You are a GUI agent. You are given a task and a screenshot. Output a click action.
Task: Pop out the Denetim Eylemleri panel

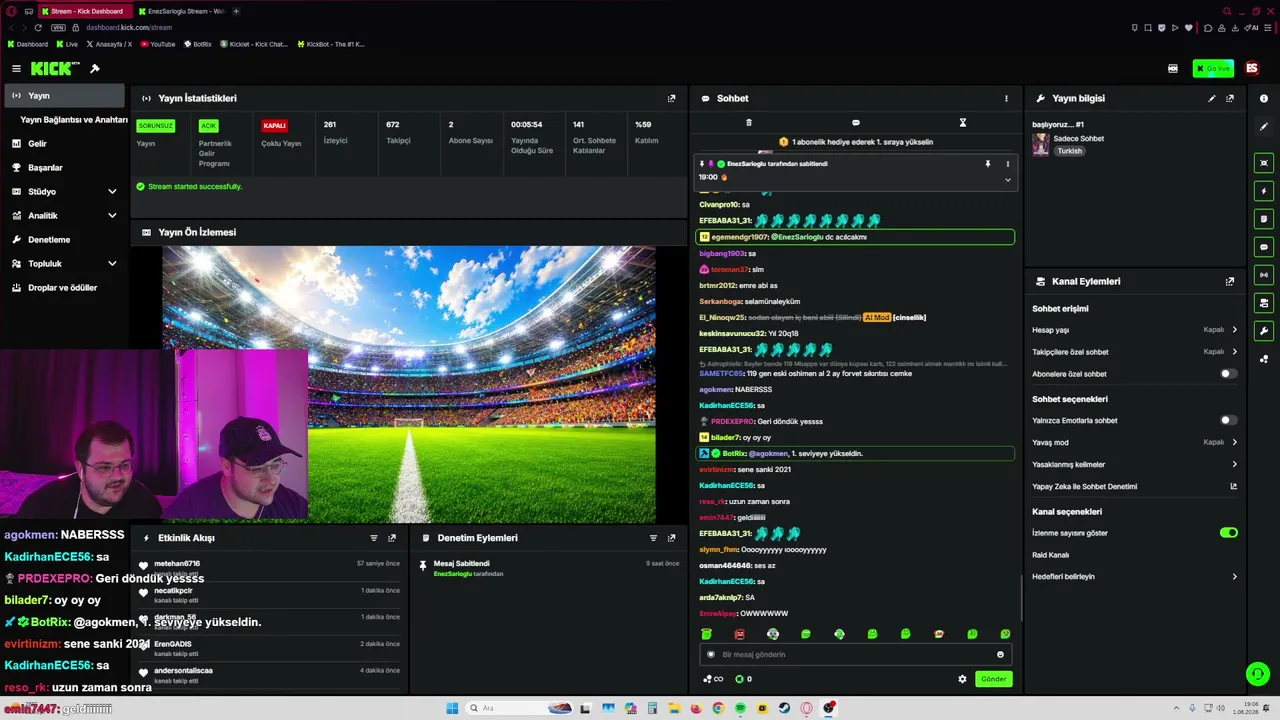(671, 538)
